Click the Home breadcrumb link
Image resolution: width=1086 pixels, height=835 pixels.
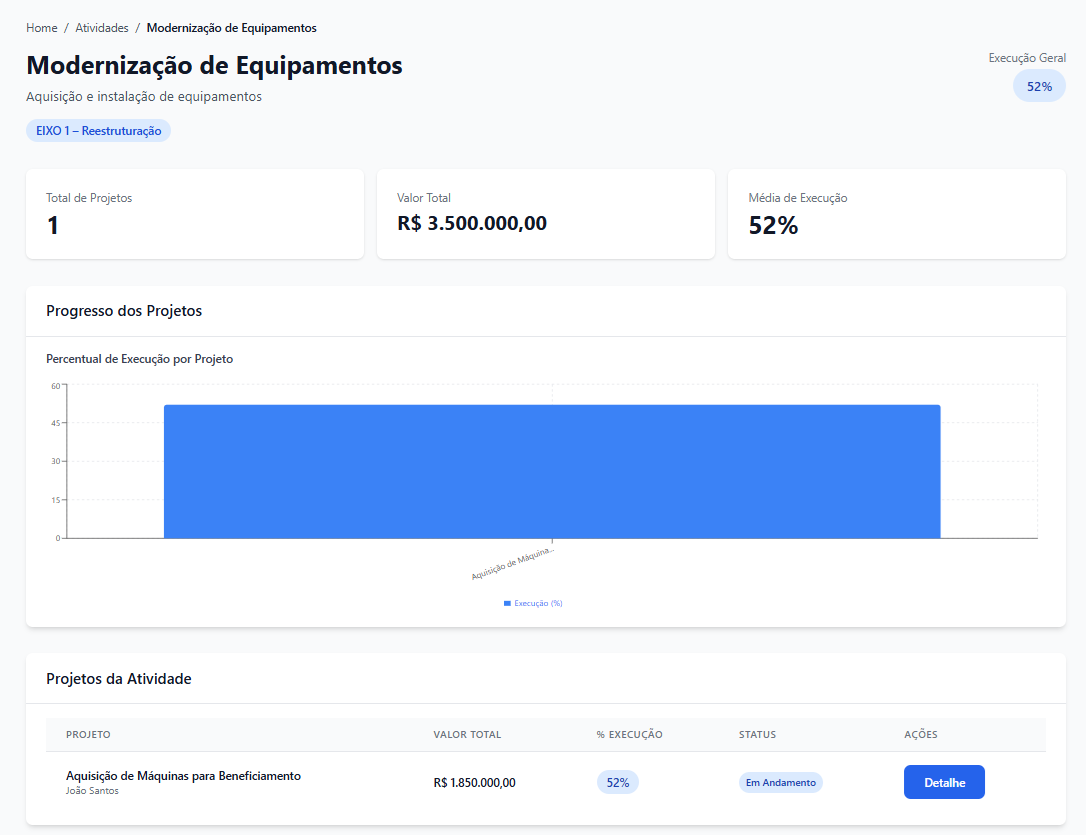click(41, 28)
